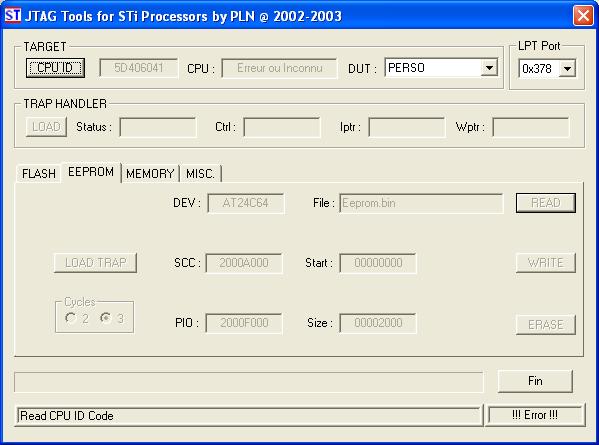Click the progress bar beside Fin
The image size is (599, 445).
249,382
